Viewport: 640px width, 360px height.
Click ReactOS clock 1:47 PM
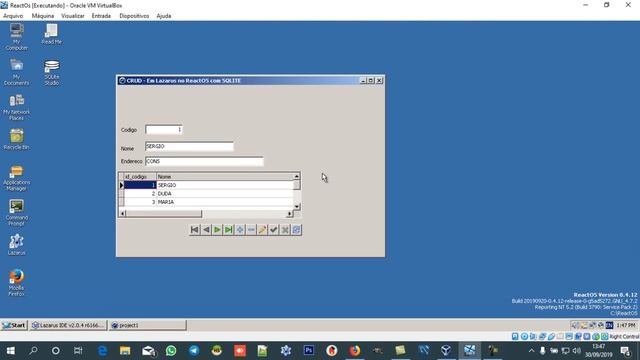coord(626,325)
